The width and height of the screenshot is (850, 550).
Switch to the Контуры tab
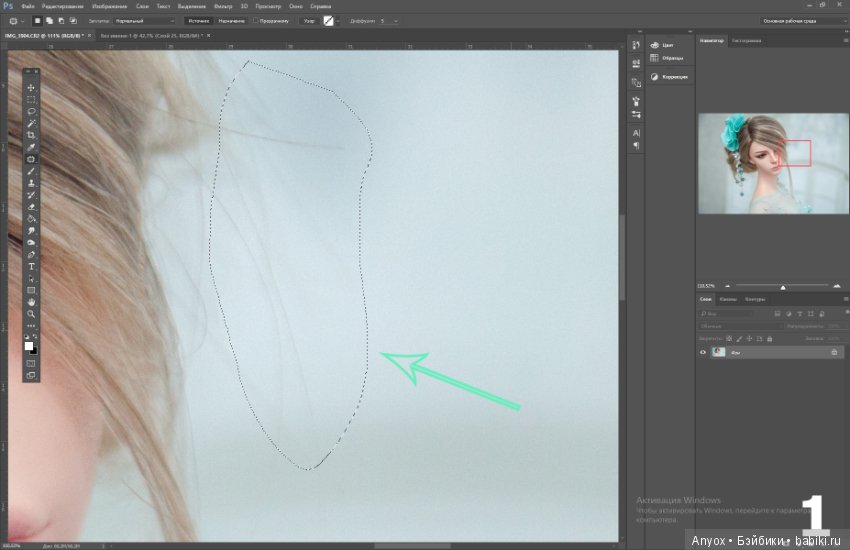(x=755, y=299)
